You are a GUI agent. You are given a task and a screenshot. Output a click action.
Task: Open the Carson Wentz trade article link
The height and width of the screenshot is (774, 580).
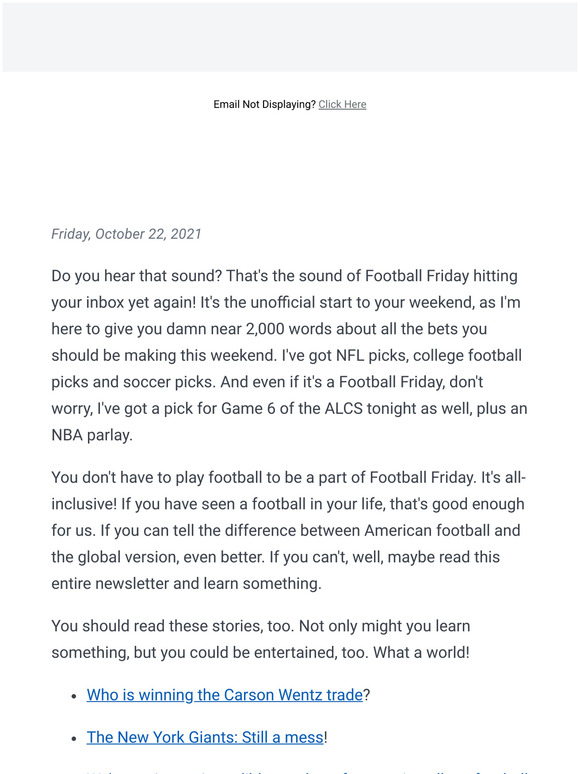pyautogui.click(x=225, y=695)
